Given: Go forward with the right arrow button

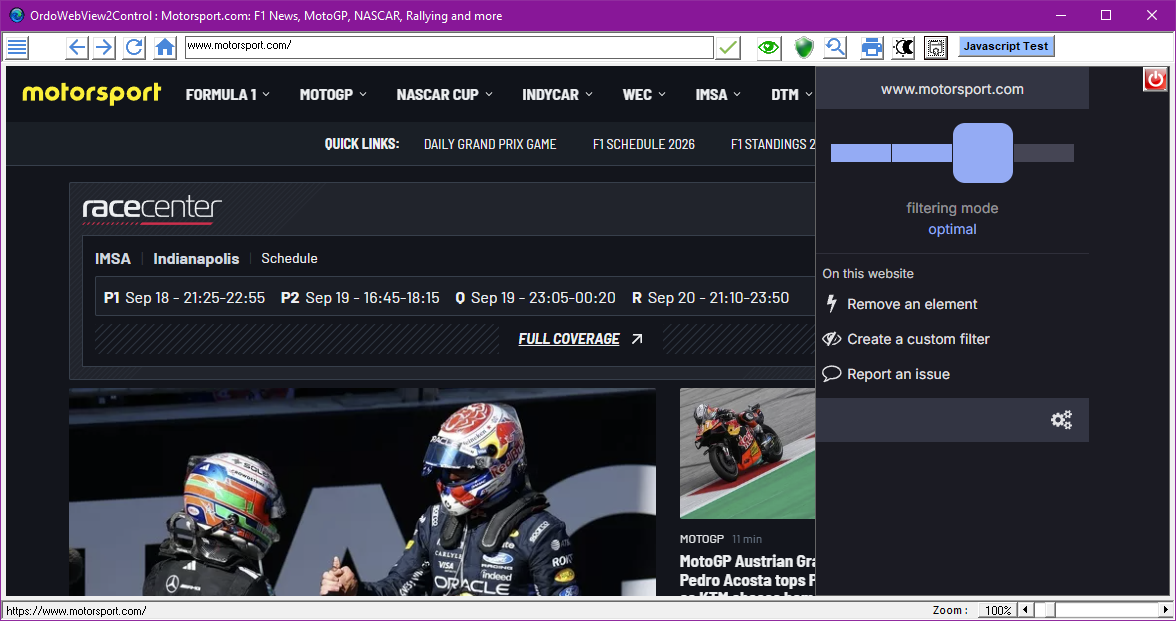Looking at the screenshot, I should tap(104, 47).
